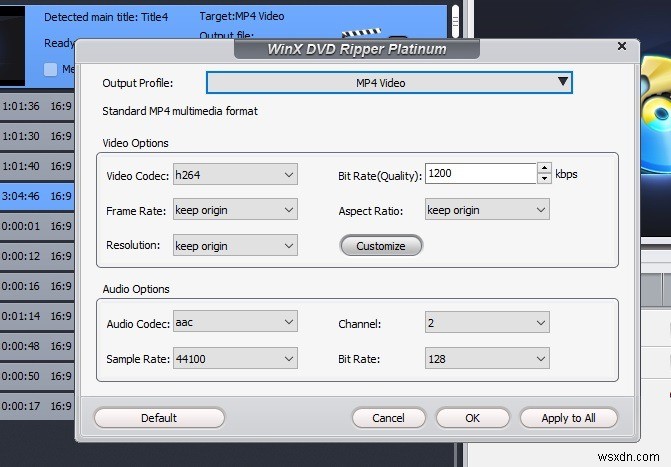
Task: Click Detected main title: Title4 text
Action: (106, 17)
